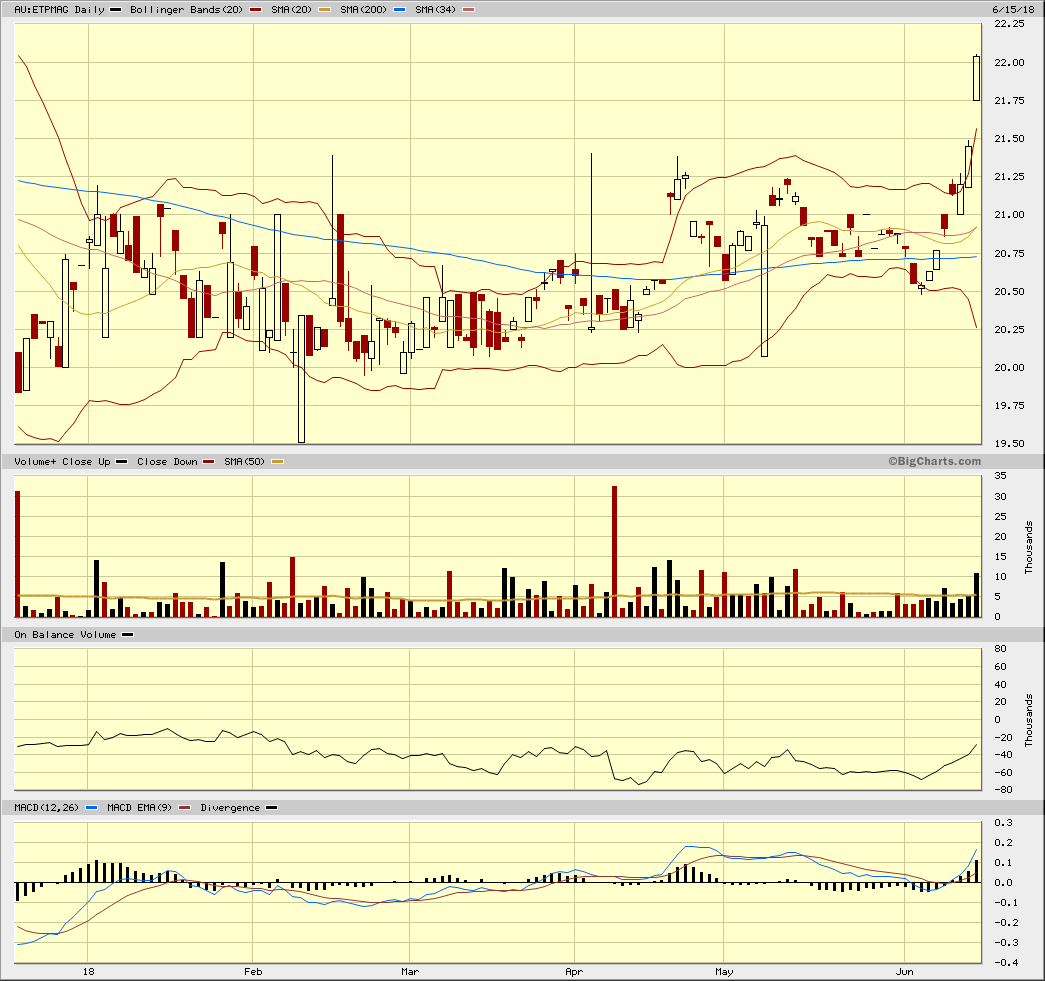This screenshot has width=1045, height=981.
Task: Click the Volume+ Close Up legend label
Action: point(62,462)
